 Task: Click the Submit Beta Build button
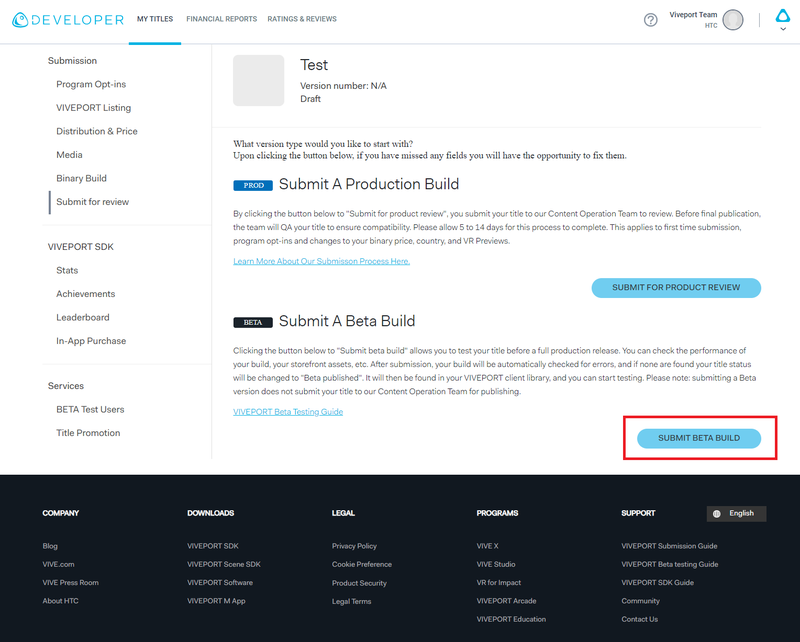pos(699,438)
